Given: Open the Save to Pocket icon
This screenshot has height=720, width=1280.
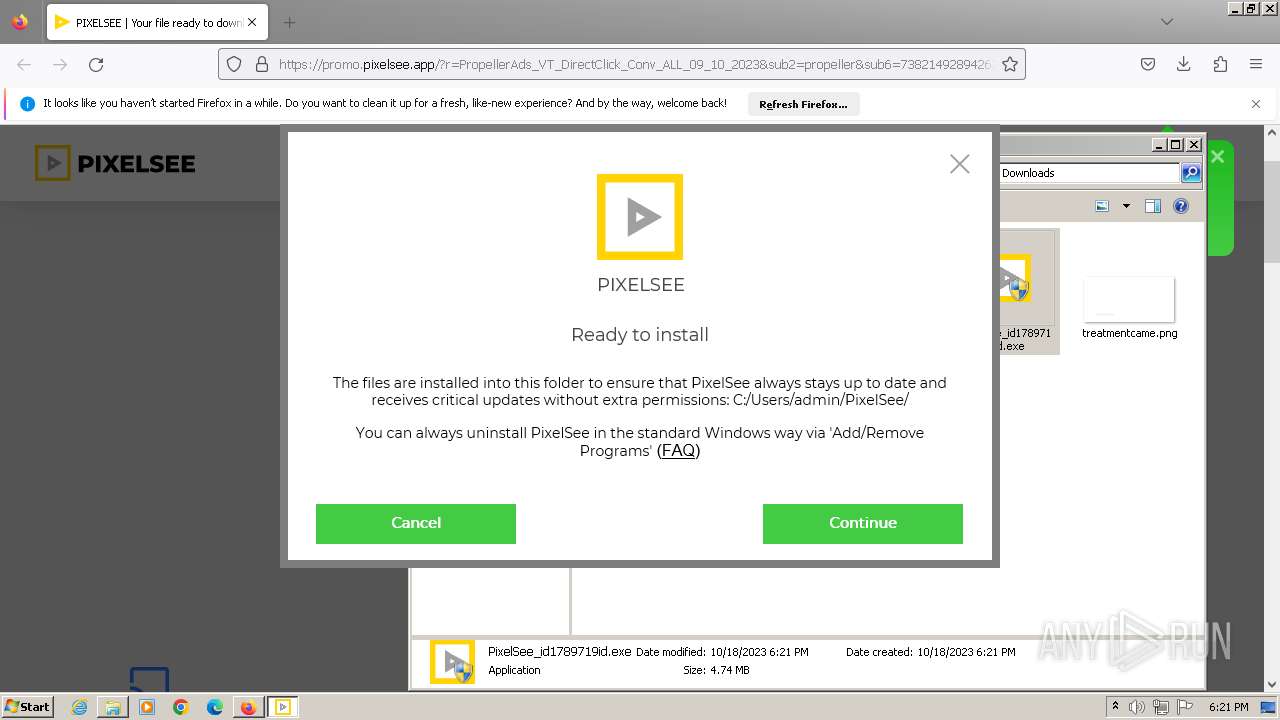Looking at the screenshot, I should coord(1148,64).
